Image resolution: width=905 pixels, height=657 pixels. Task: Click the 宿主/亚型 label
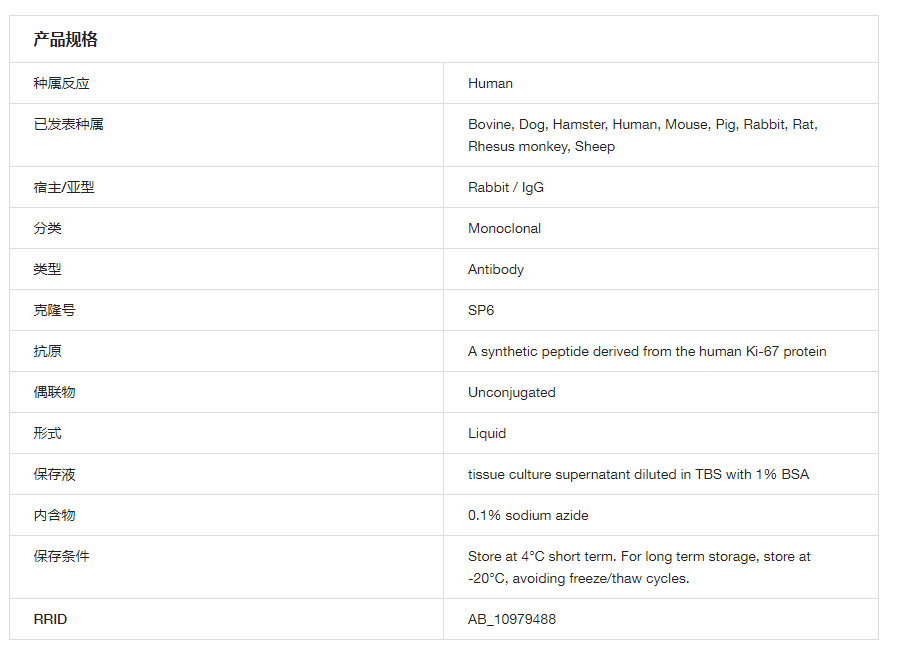tap(64, 187)
